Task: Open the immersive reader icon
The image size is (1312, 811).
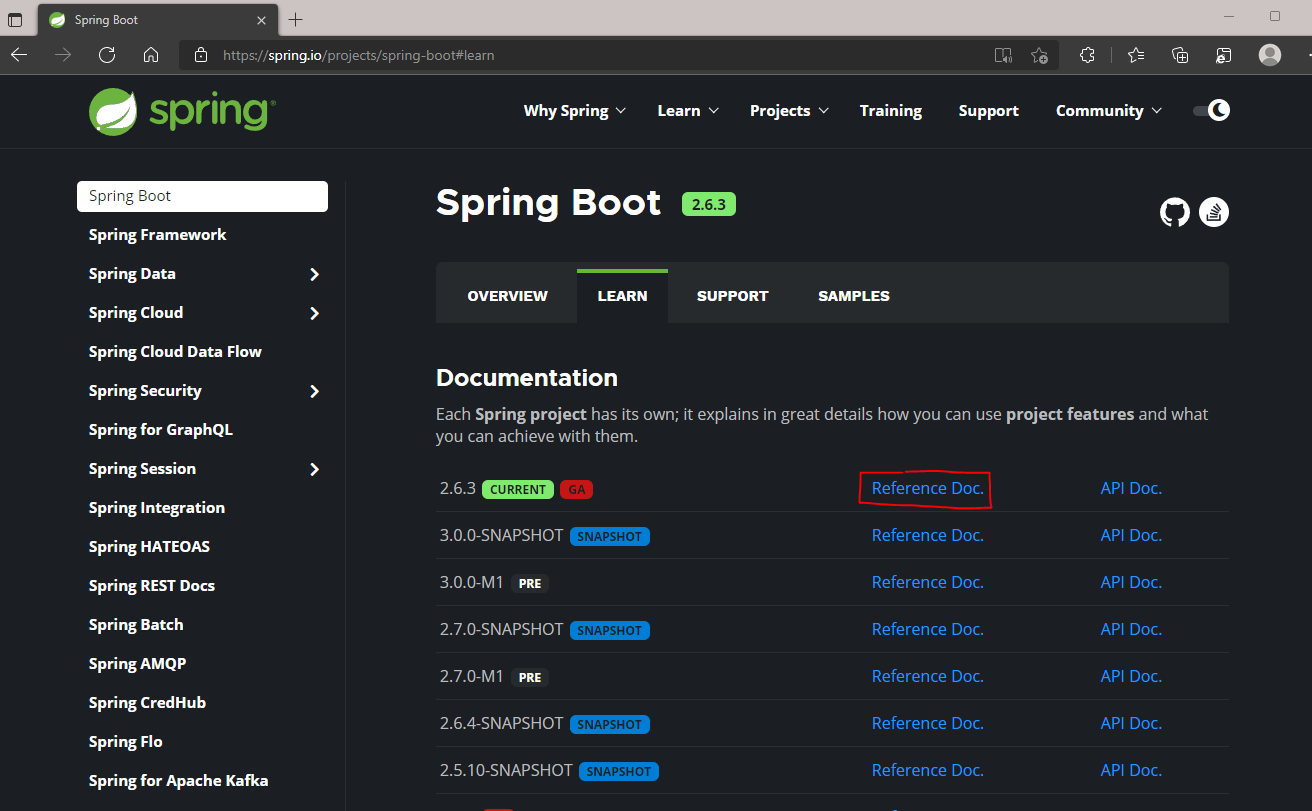Action: click(x=1003, y=55)
